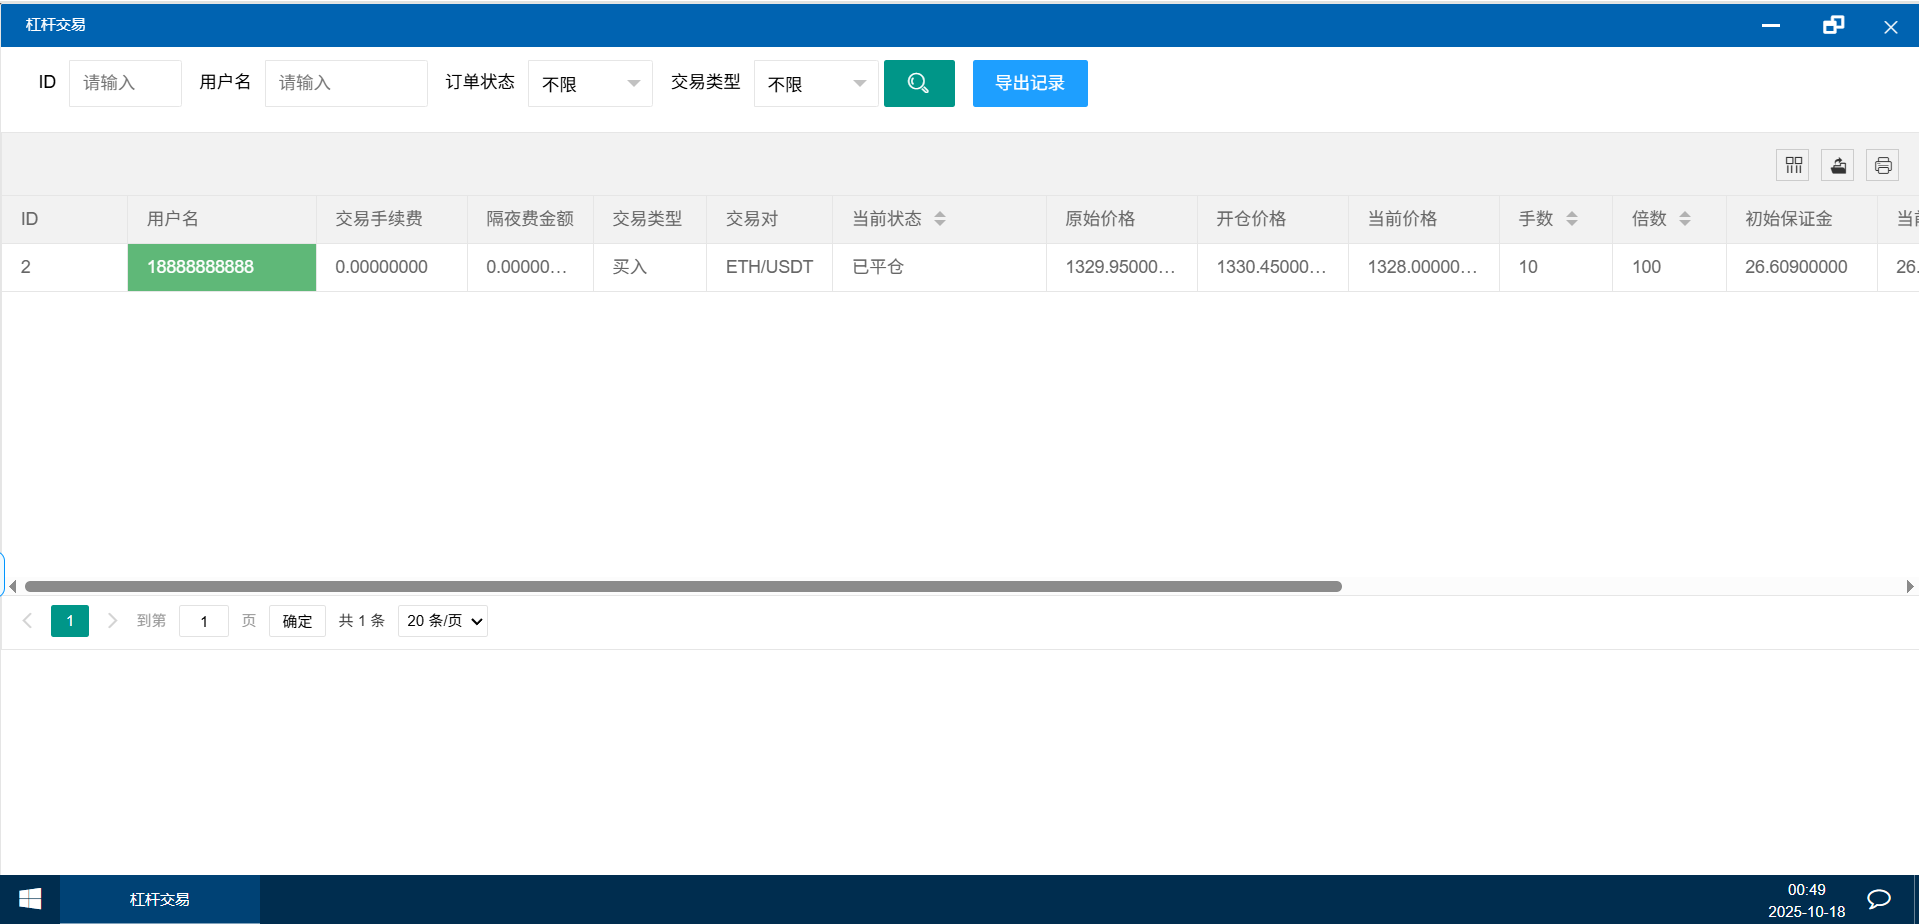Open Windows Start menu
This screenshot has width=1919, height=924.
30,899
